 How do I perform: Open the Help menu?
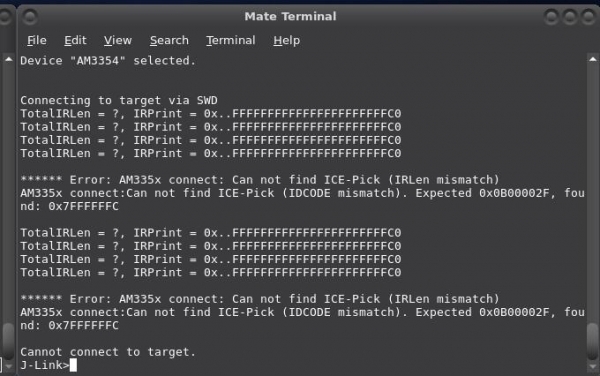(287, 40)
